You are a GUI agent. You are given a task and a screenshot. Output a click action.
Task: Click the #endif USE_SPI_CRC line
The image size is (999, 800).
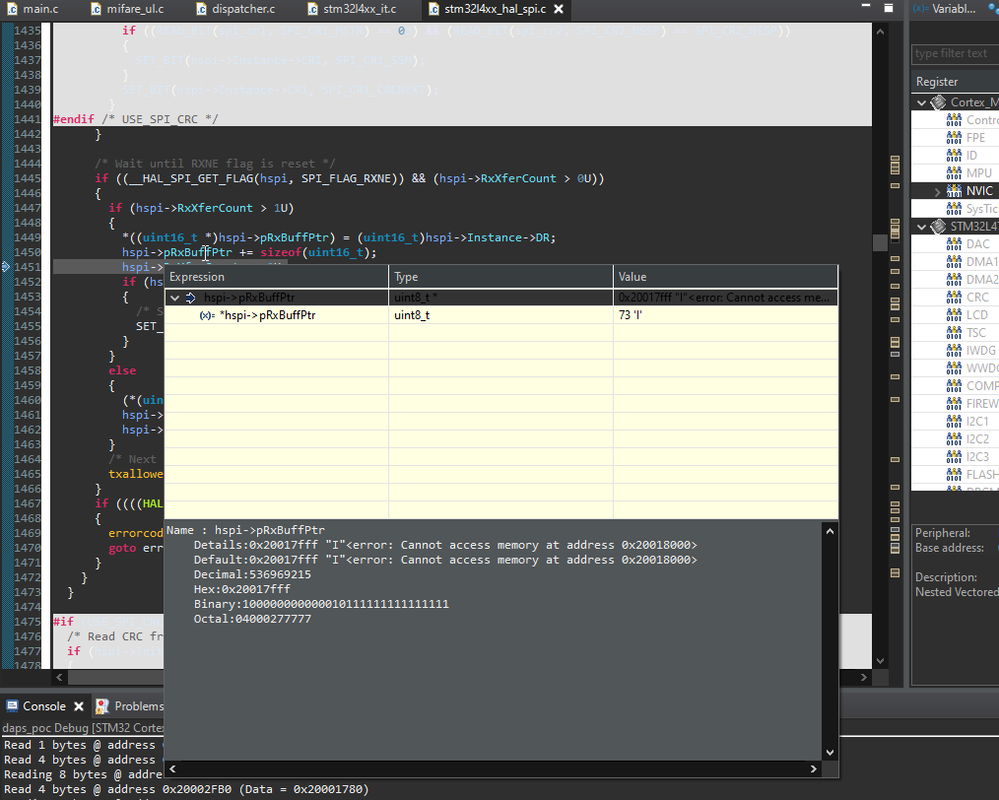coord(136,119)
